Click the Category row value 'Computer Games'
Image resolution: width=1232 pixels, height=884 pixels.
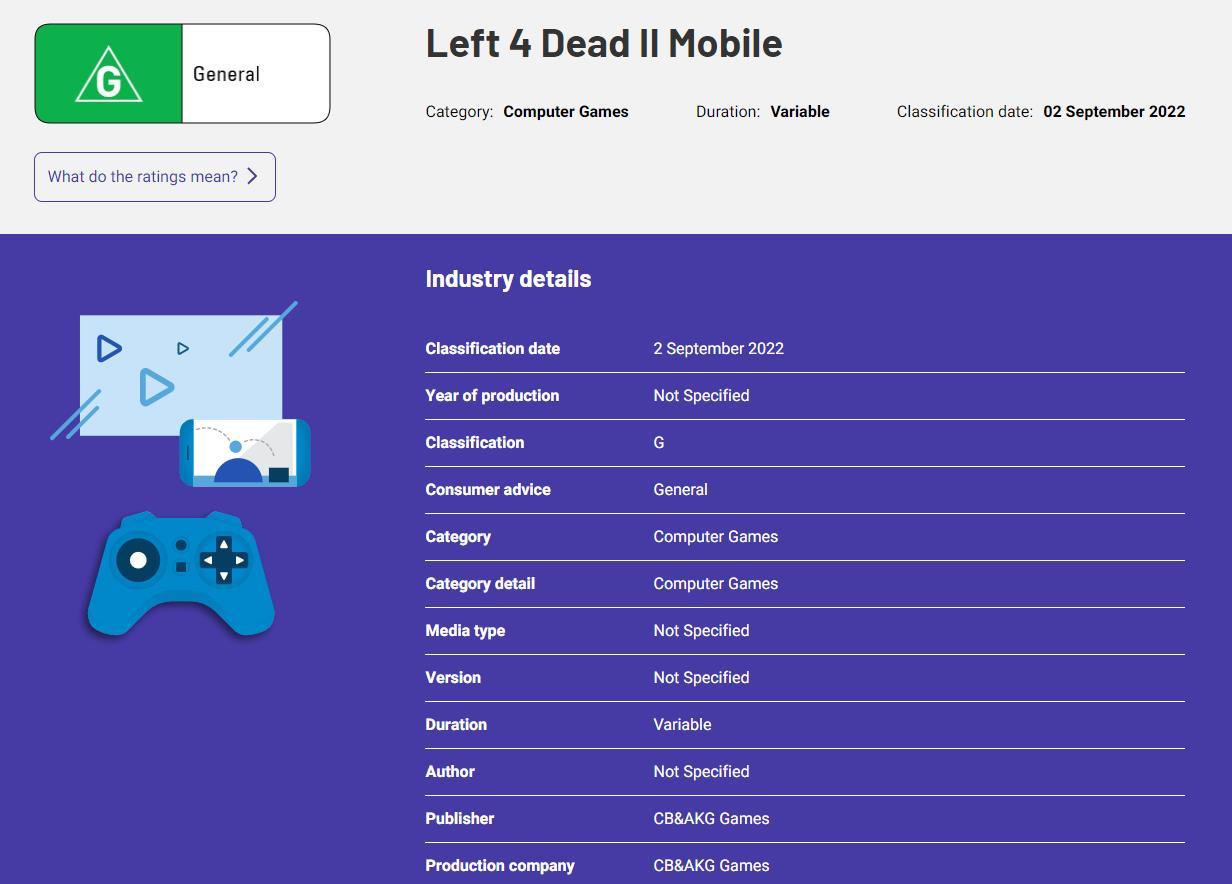pos(716,537)
